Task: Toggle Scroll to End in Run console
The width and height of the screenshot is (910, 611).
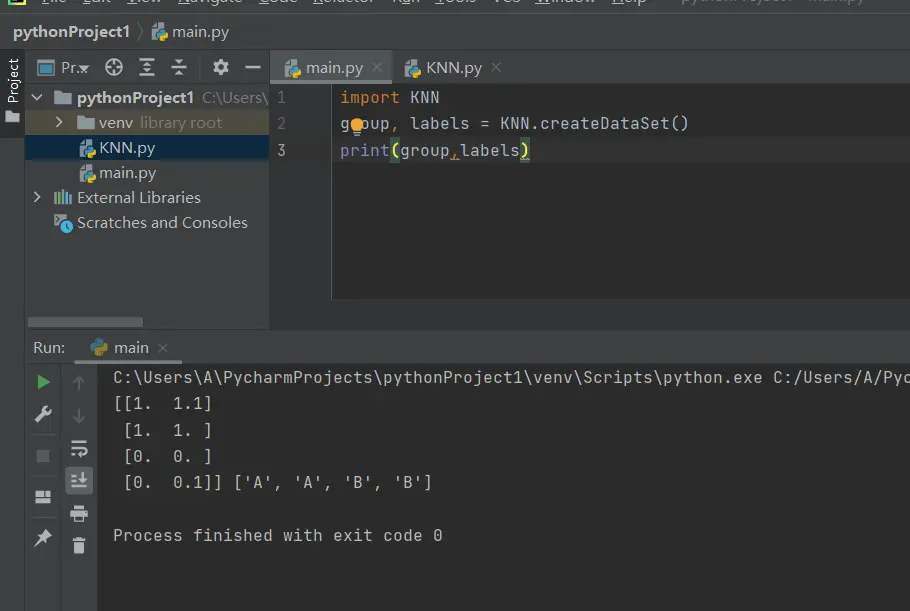Action: click(79, 480)
